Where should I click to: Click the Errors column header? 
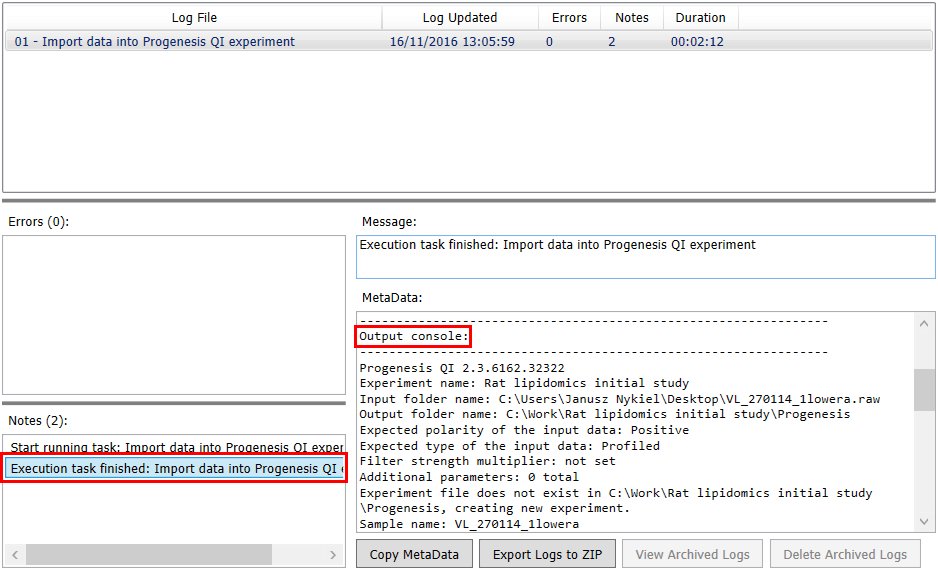[x=569, y=18]
